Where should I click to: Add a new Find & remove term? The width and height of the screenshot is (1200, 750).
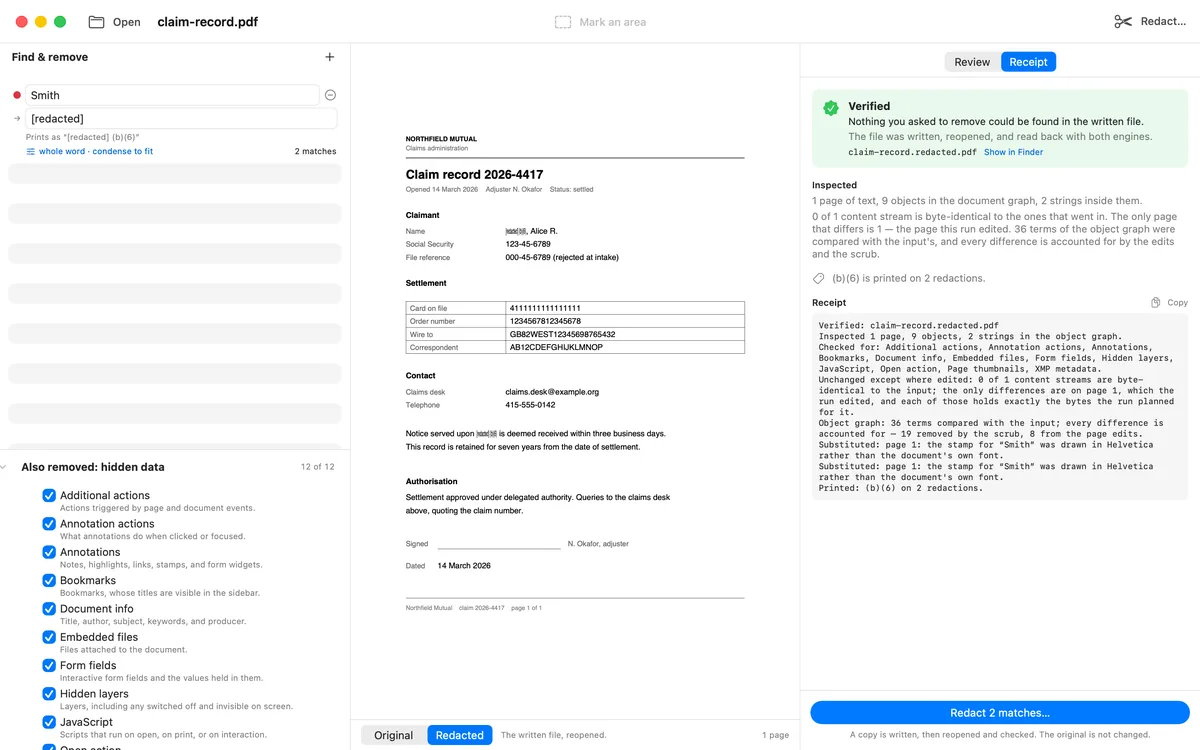[x=330, y=57]
